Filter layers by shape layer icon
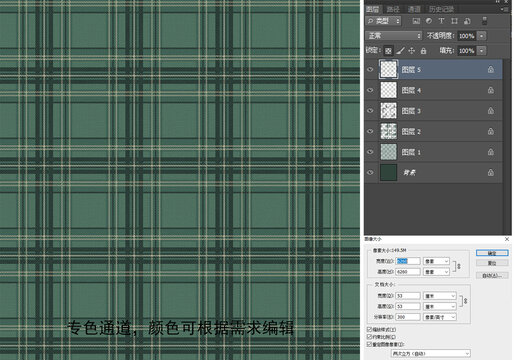 pyautogui.click(x=454, y=21)
